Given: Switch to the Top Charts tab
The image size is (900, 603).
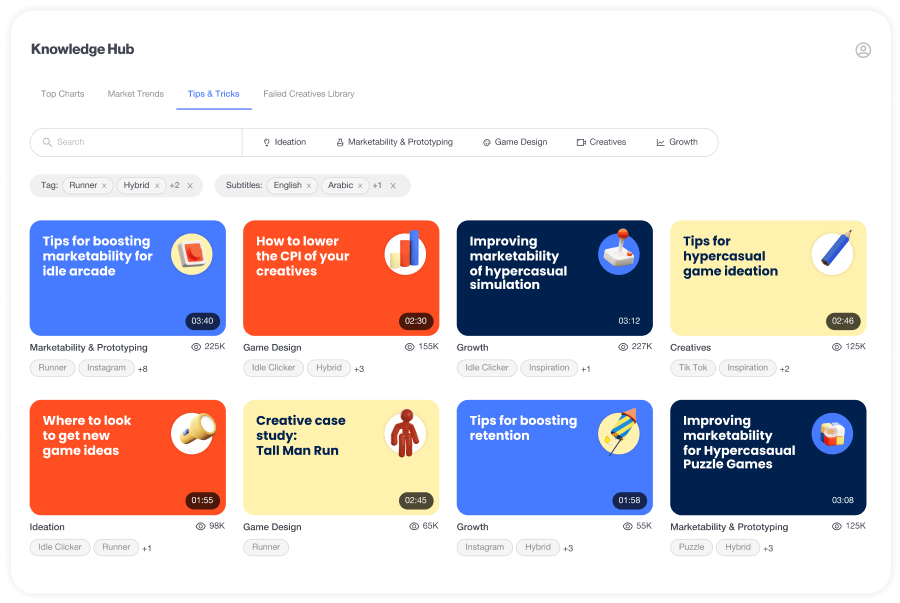Looking at the screenshot, I should [62, 94].
